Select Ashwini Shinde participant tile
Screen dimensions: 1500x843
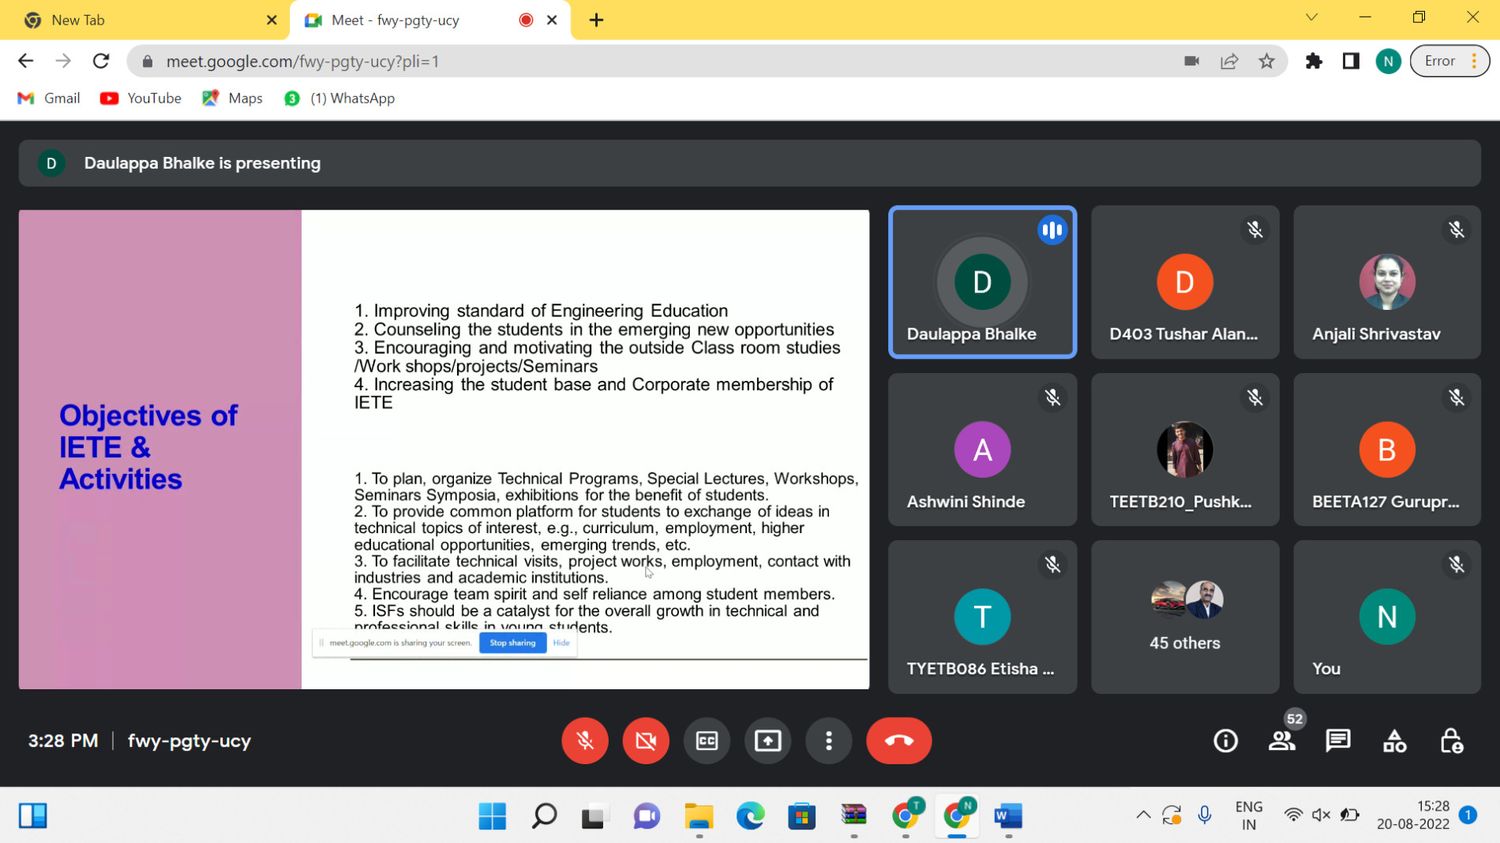pyautogui.click(x=983, y=450)
